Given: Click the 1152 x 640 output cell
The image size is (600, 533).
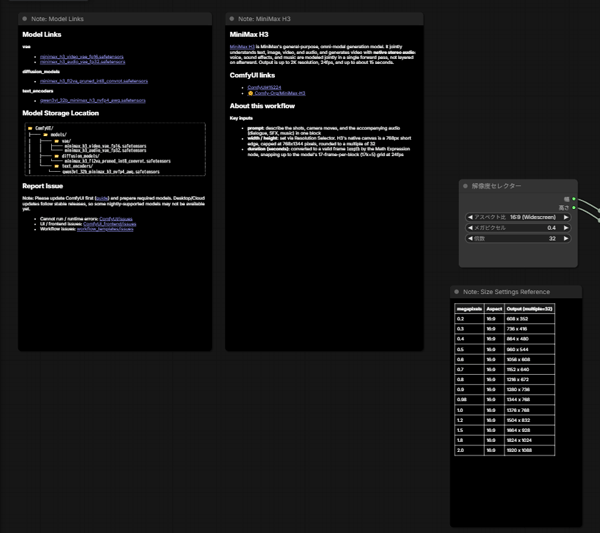Looking at the screenshot, I should [529, 369].
